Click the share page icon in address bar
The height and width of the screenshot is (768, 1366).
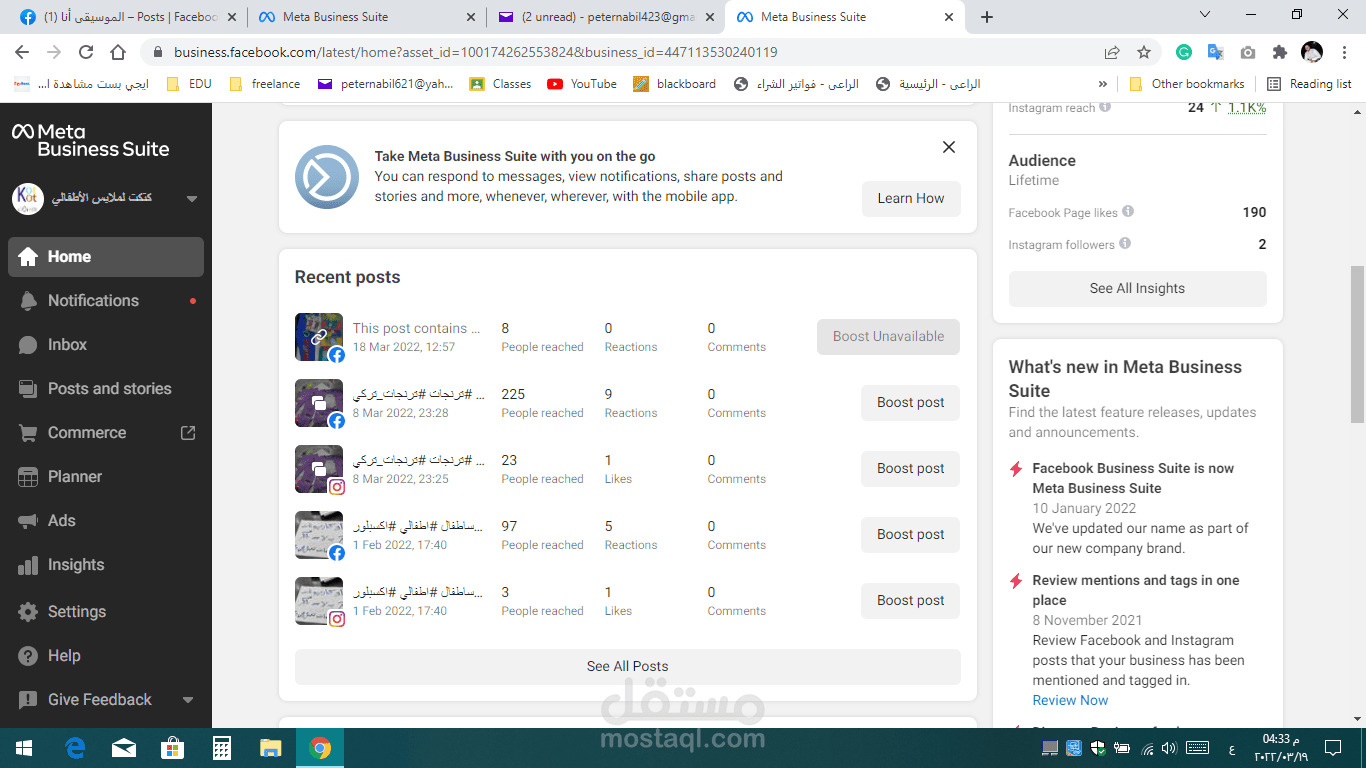pos(1112,52)
